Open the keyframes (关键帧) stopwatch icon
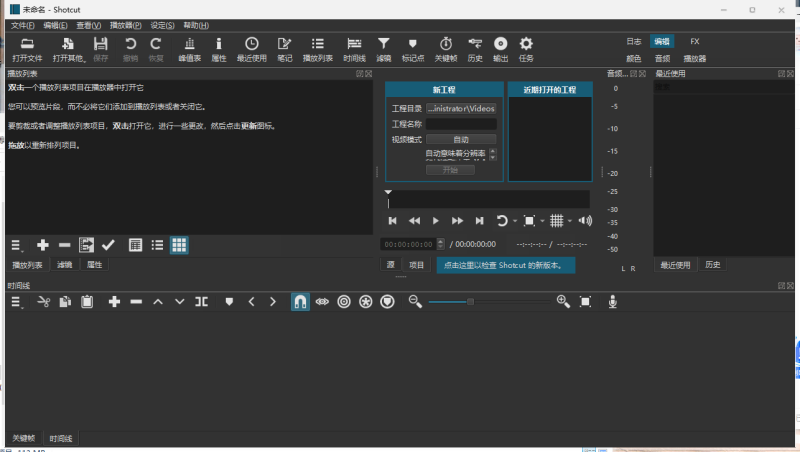Screen dimensions: 800x452 (445, 49)
